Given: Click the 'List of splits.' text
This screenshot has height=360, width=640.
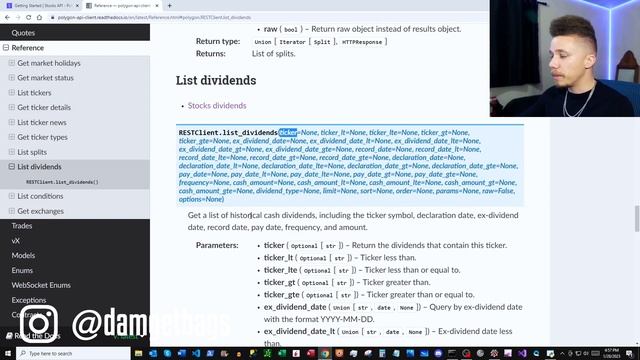Looking at the screenshot, I should point(273,53).
